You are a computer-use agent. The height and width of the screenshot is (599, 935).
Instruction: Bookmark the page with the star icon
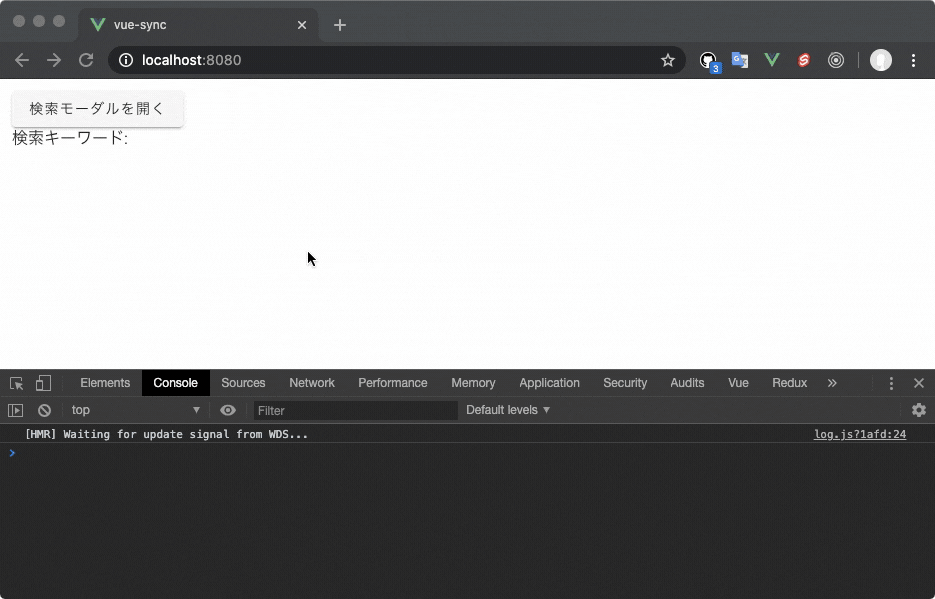[x=668, y=60]
